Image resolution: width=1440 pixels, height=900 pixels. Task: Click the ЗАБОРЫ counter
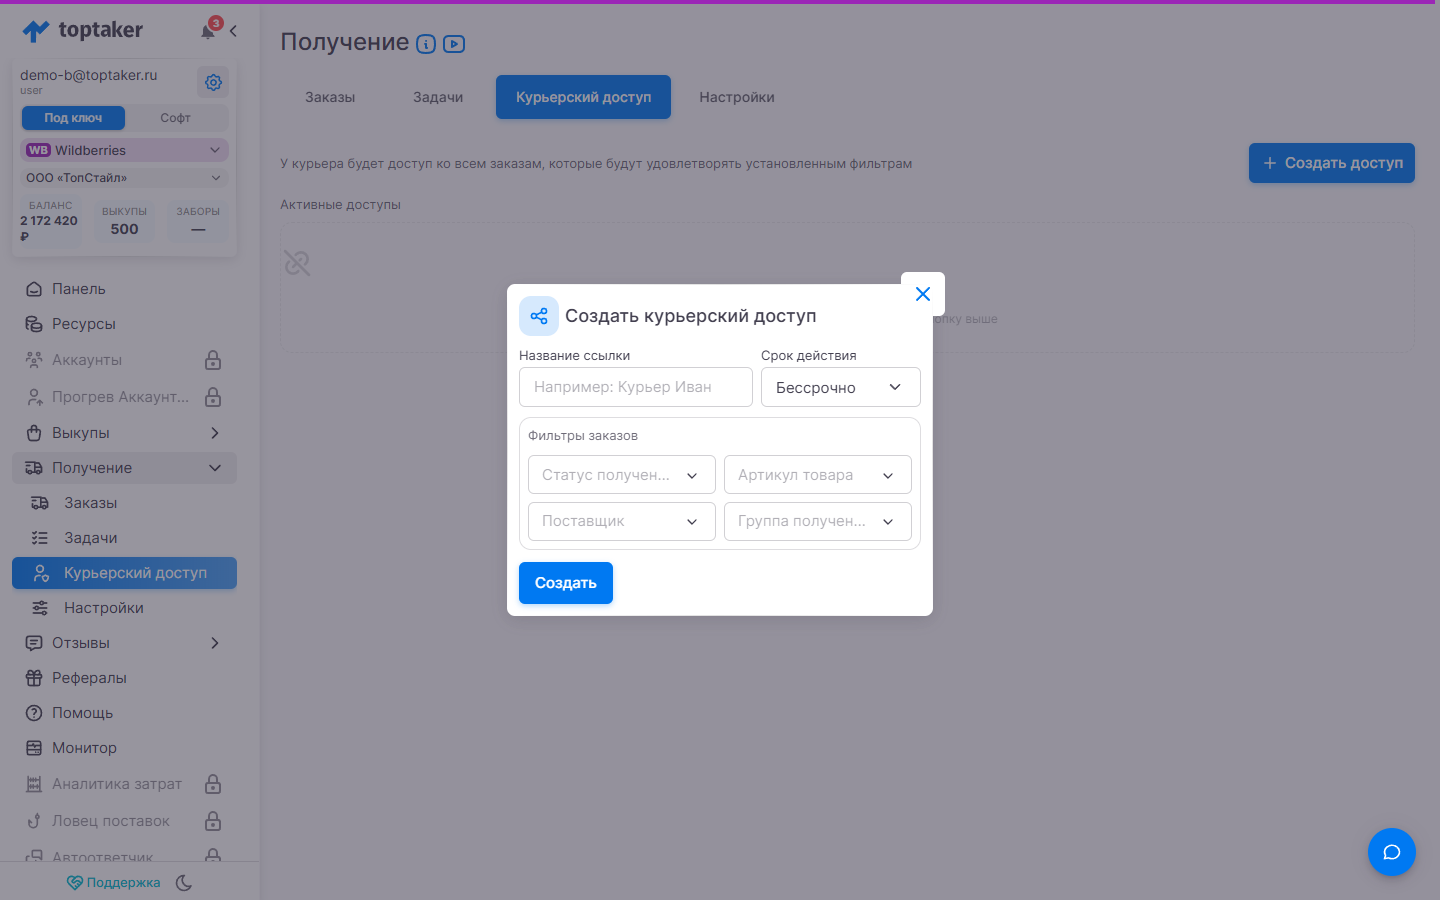point(198,220)
